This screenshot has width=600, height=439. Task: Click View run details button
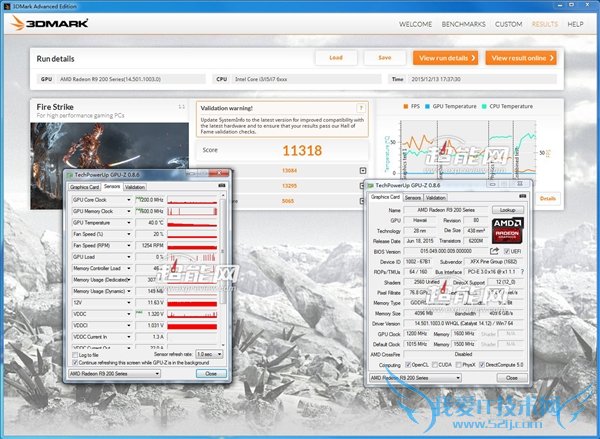point(445,58)
